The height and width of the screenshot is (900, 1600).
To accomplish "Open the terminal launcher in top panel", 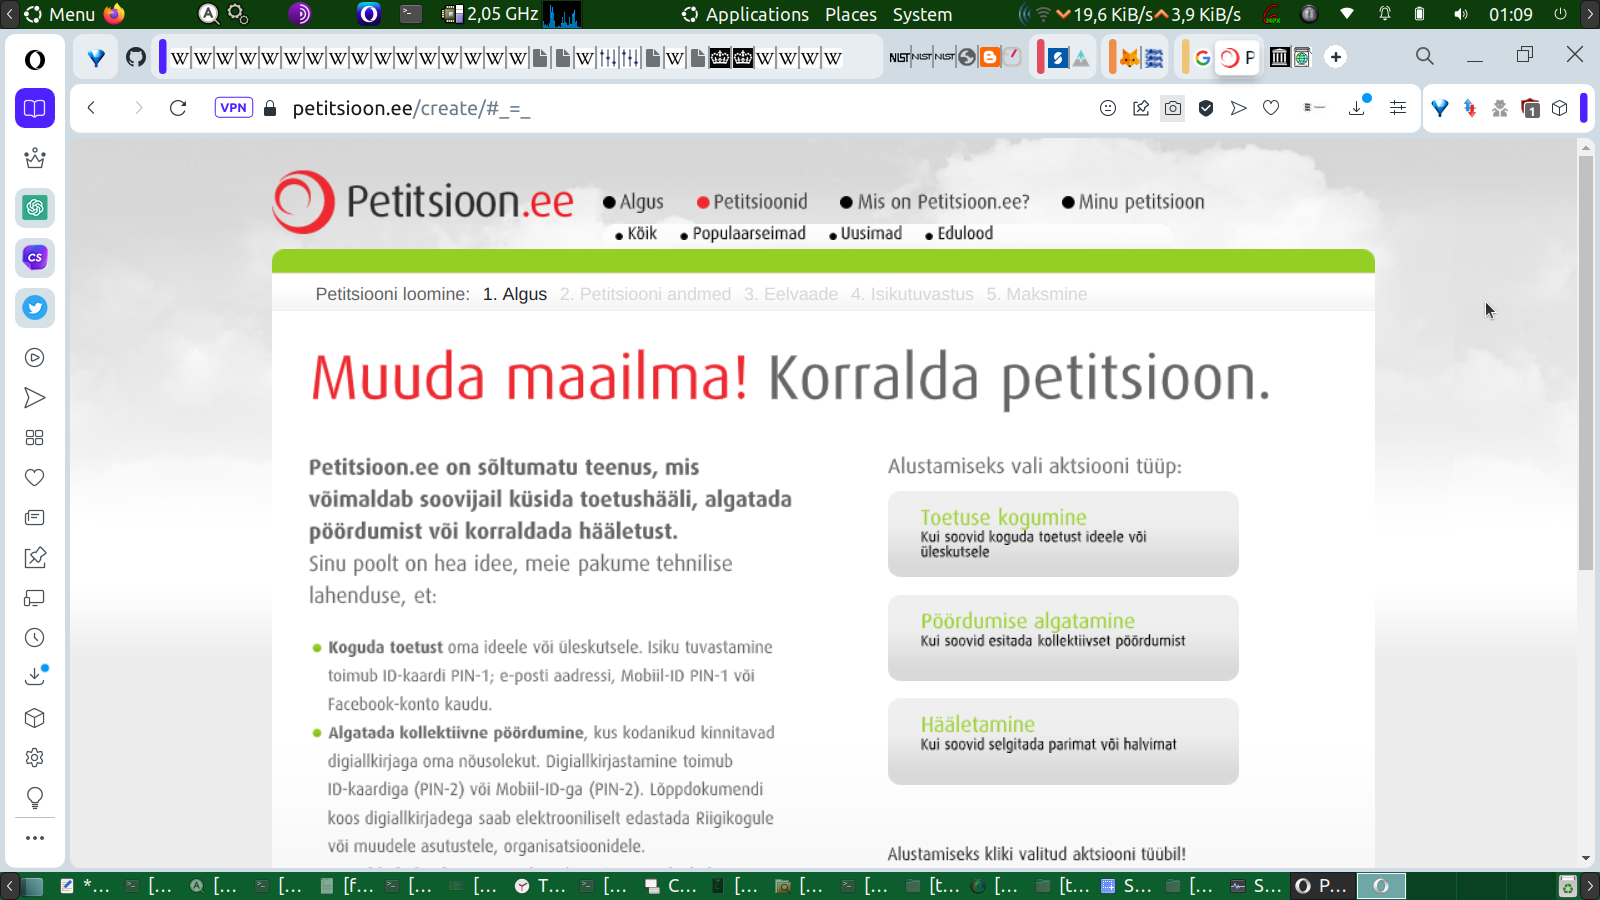I will pos(411,14).
